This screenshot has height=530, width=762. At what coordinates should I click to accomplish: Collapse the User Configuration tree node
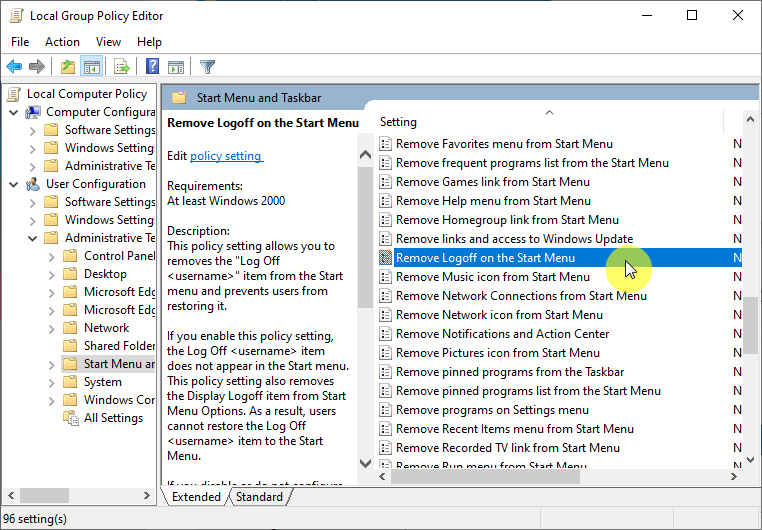click(x=14, y=184)
